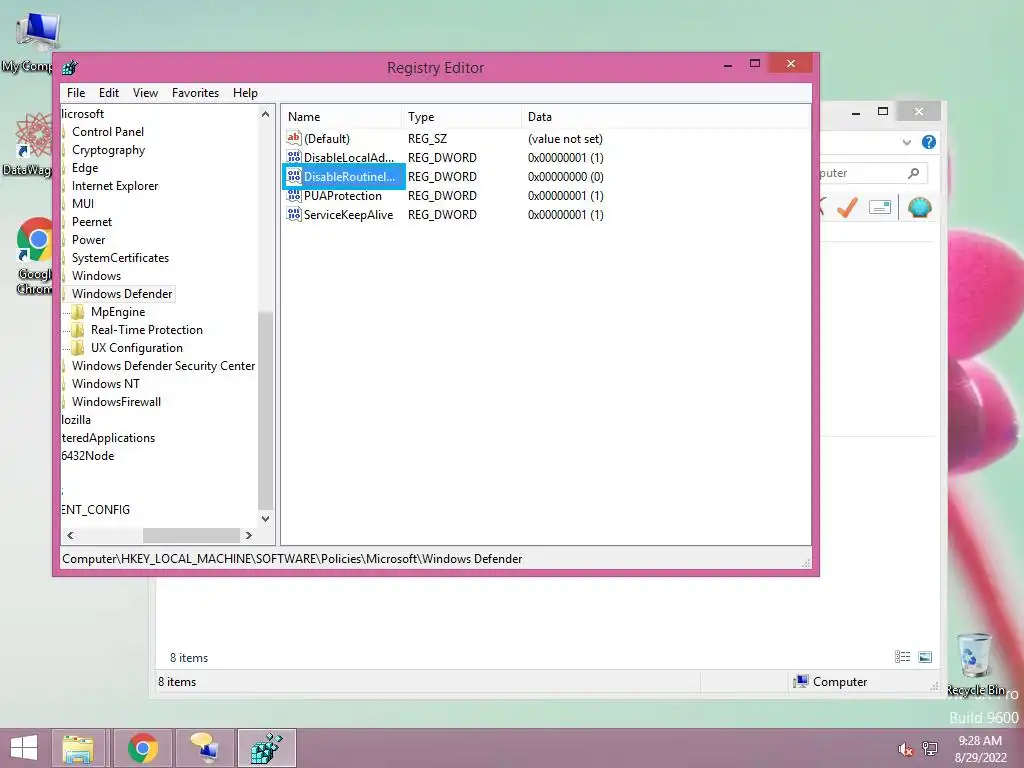Minimize the Registry Editor window

pyautogui.click(x=728, y=64)
